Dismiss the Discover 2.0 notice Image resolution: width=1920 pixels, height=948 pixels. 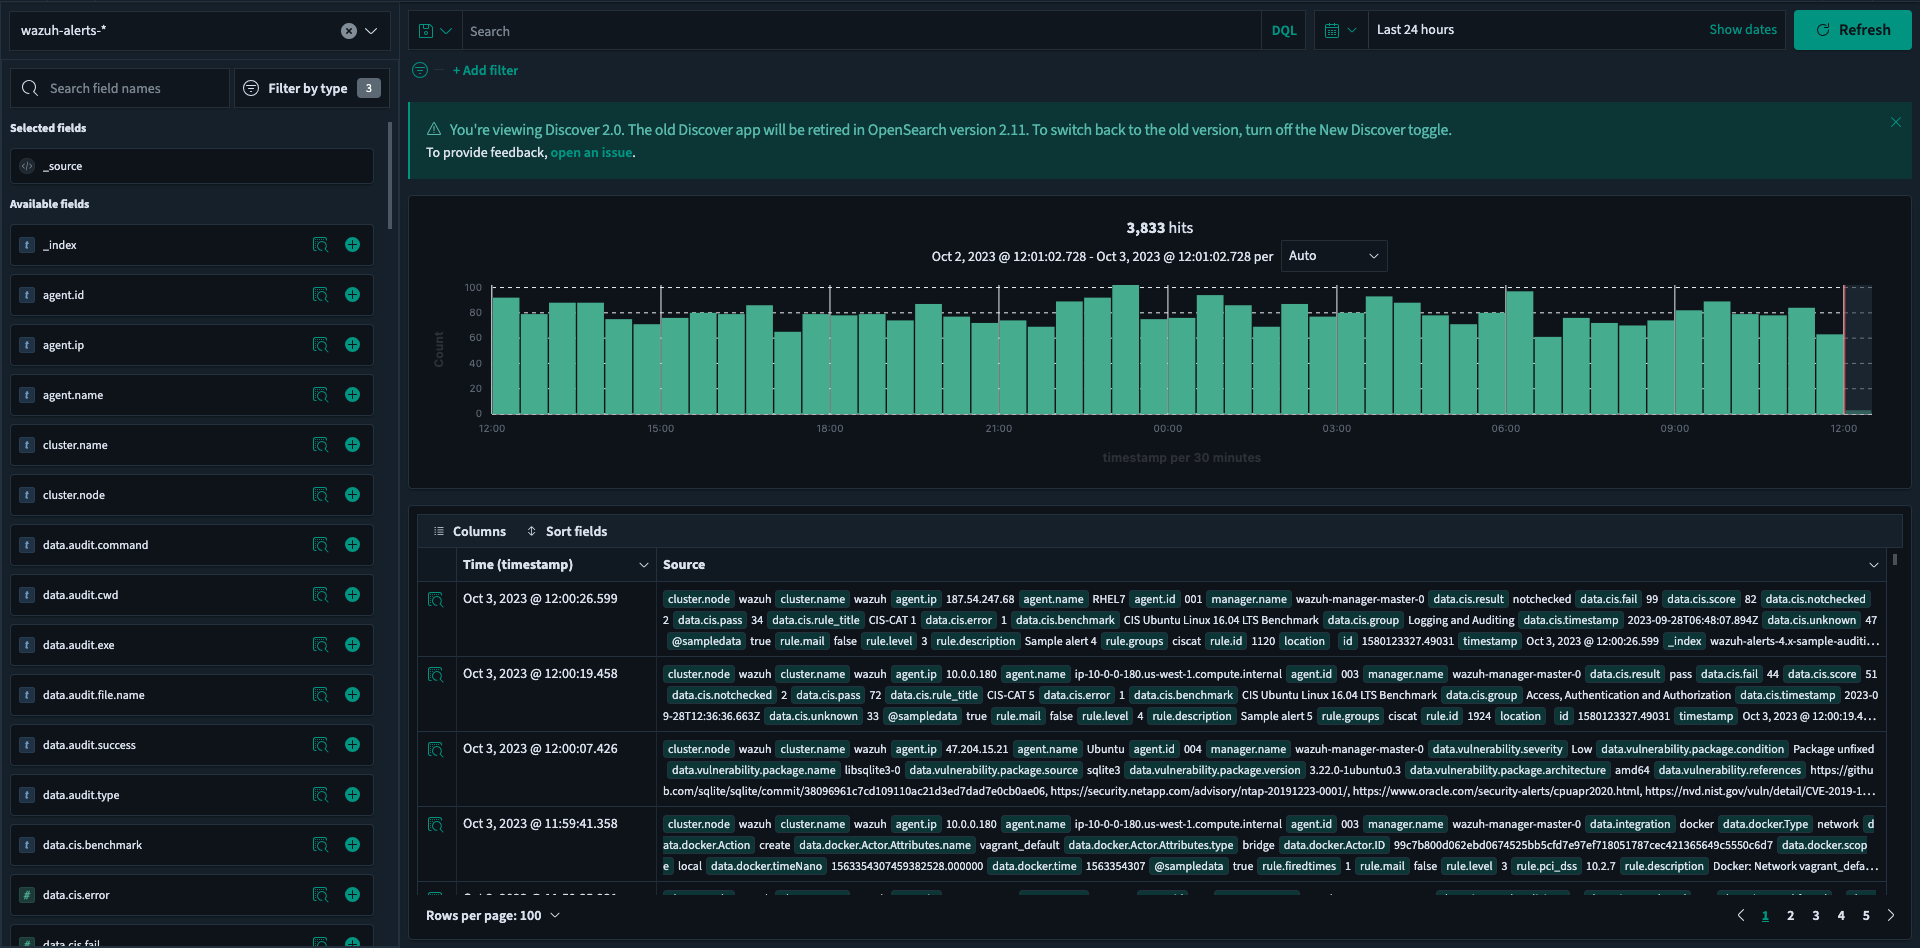click(1895, 121)
